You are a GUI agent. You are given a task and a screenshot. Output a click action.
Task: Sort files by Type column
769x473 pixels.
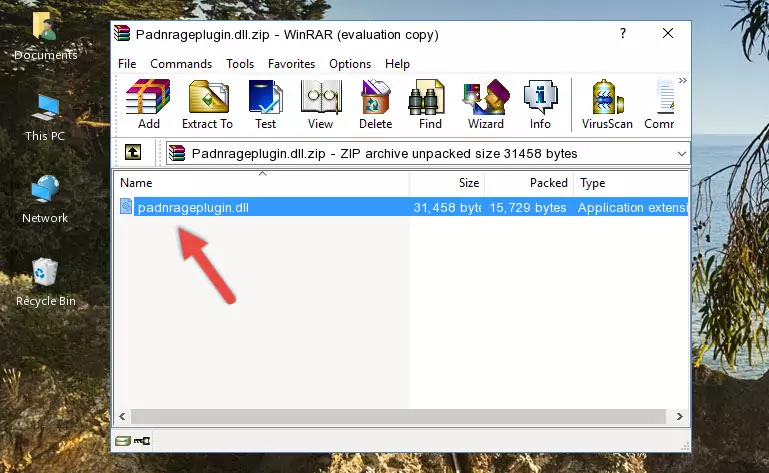click(631, 183)
